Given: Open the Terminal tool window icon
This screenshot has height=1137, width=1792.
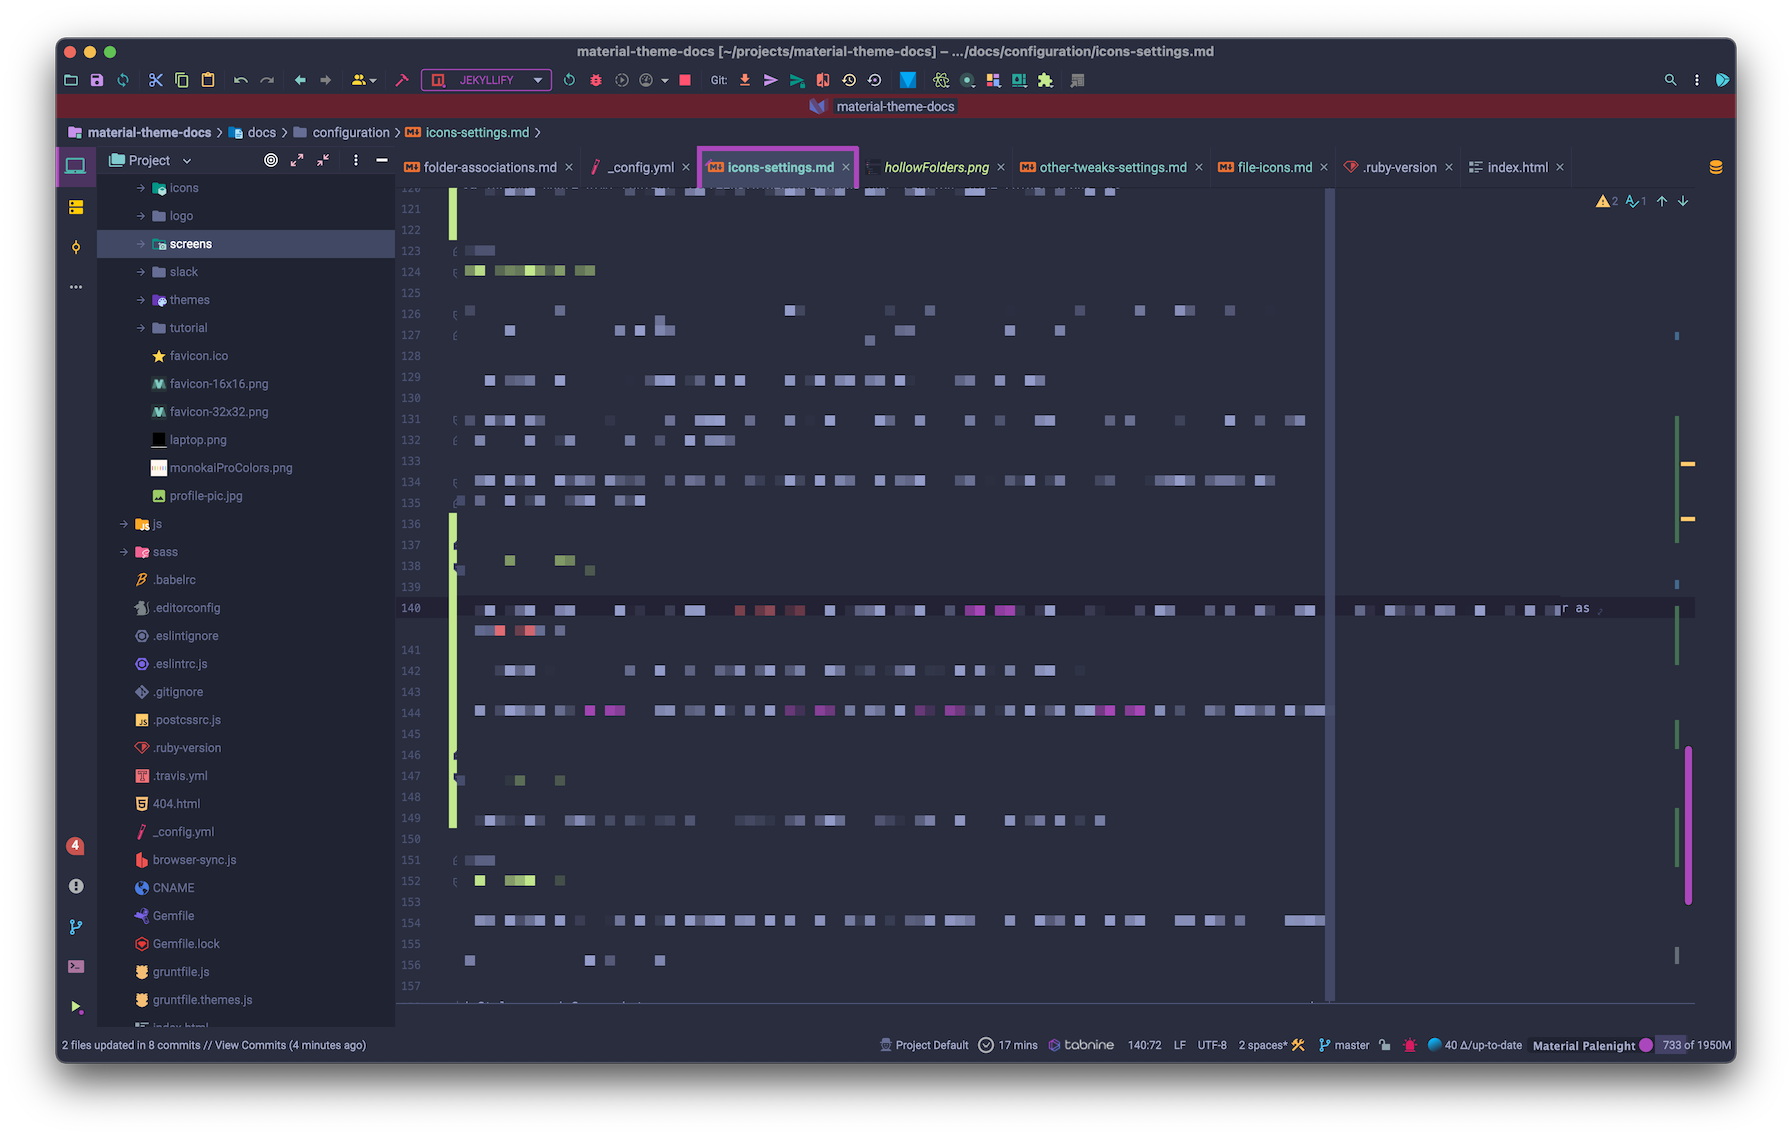Looking at the screenshot, I should point(76,966).
